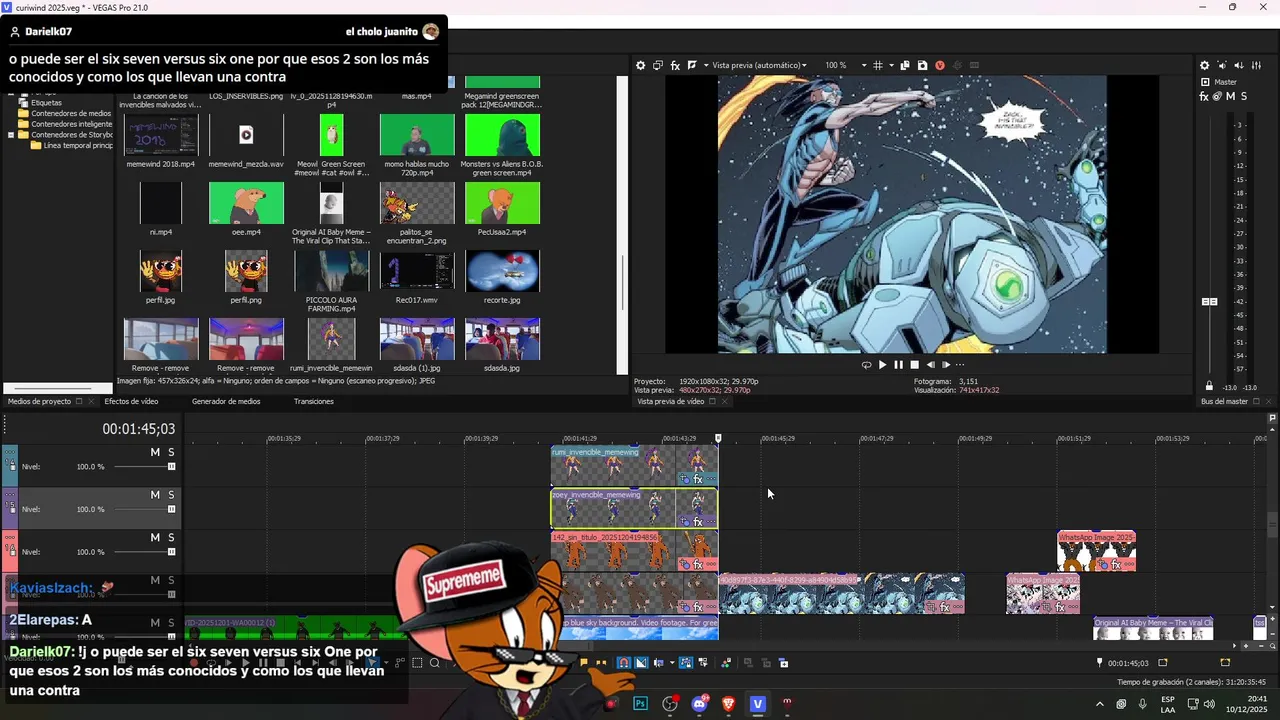Play preview from start button
This screenshot has height=720, width=1280.
click(882, 365)
